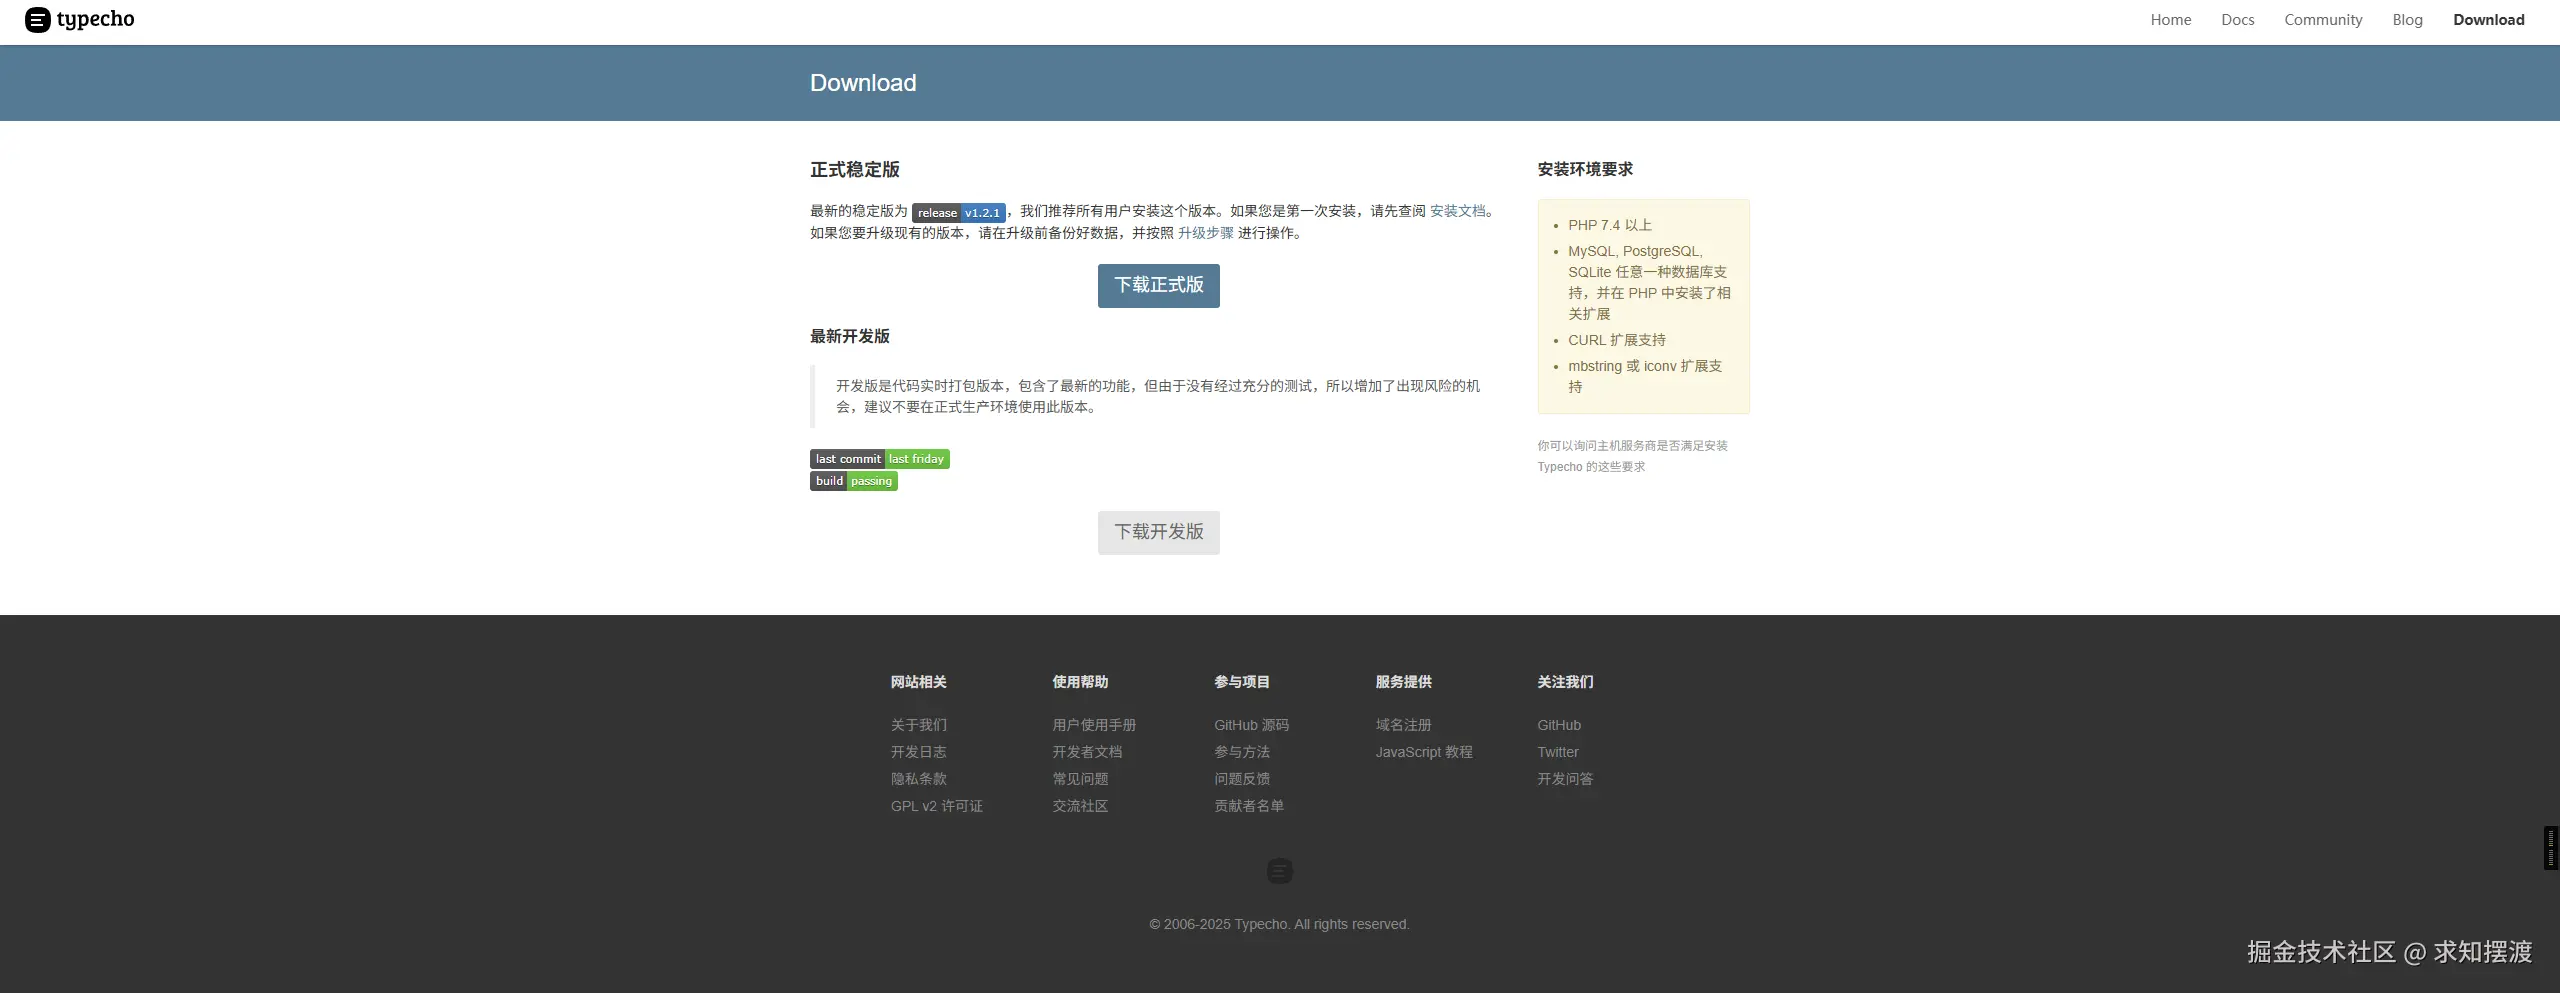Click the dark widget on right edge
Screen dimensions: 2560x993
[x=2551, y=848]
